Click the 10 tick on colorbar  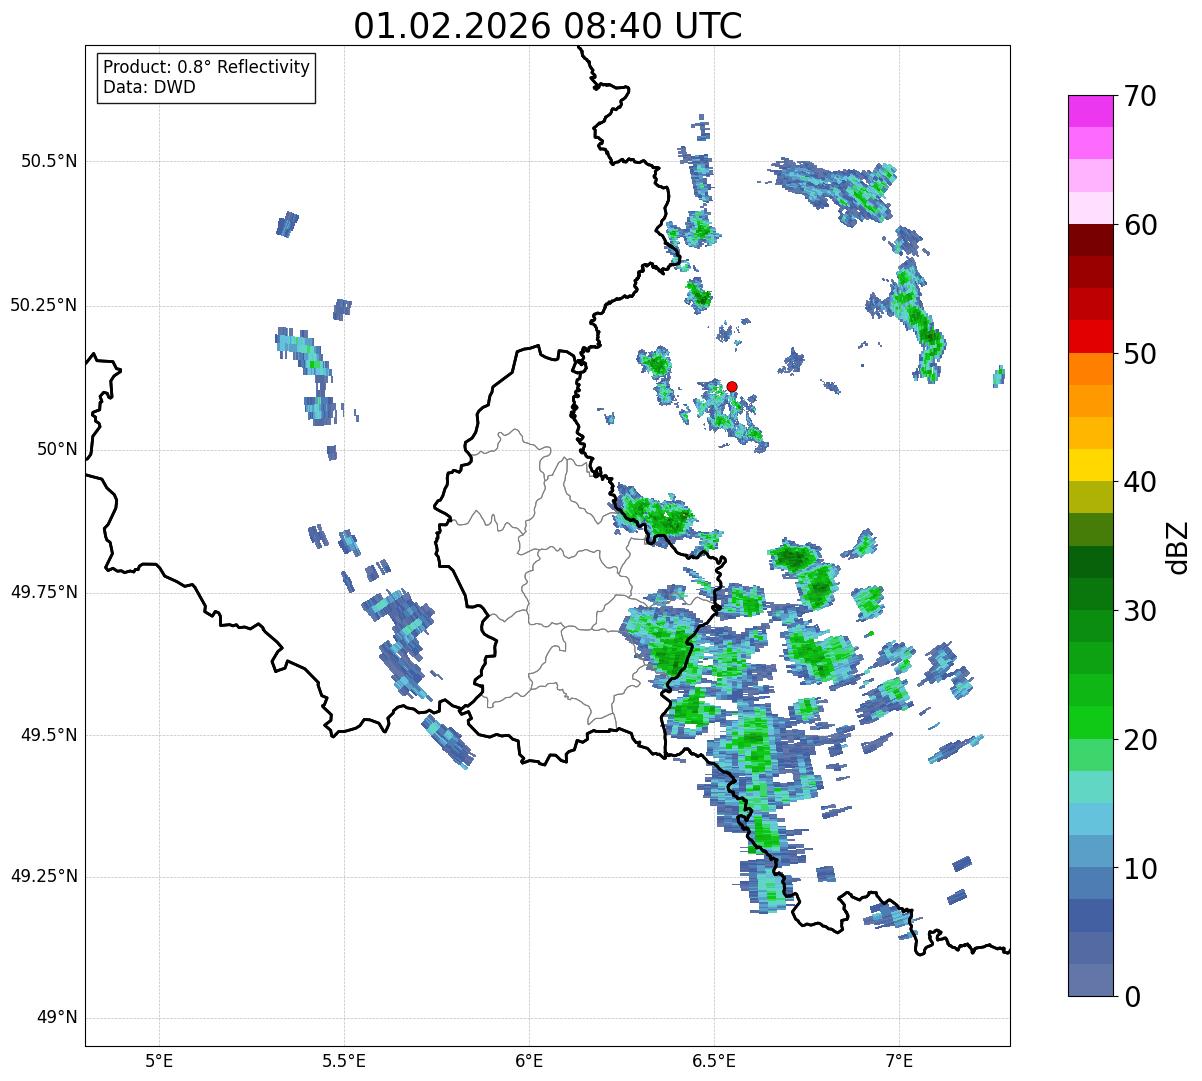click(x=1140, y=868)
